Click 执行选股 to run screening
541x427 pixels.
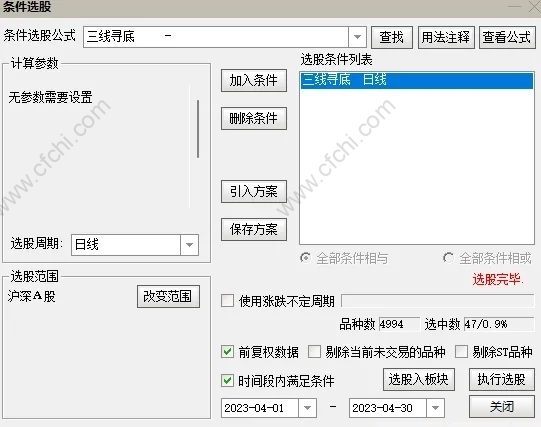502,379
